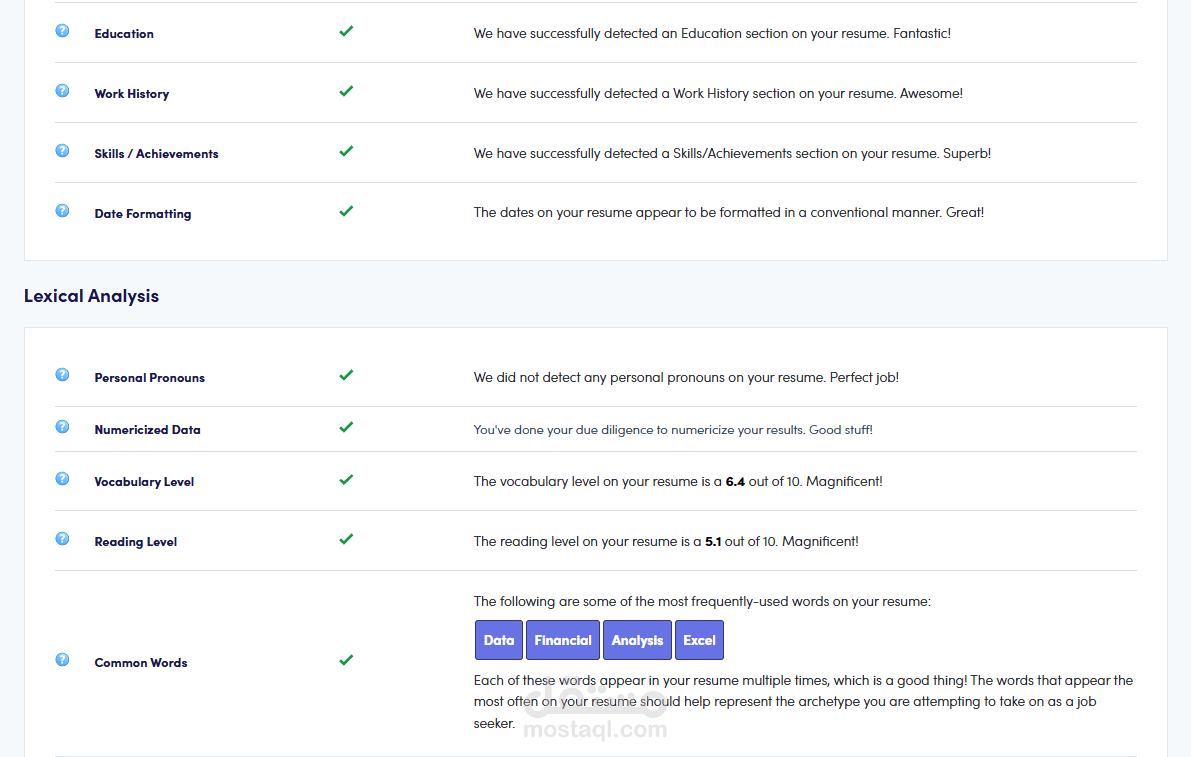Click the "Excel" word tag
The height and width of the screenshot is (757, 1191).
click(x=699, y=641)
